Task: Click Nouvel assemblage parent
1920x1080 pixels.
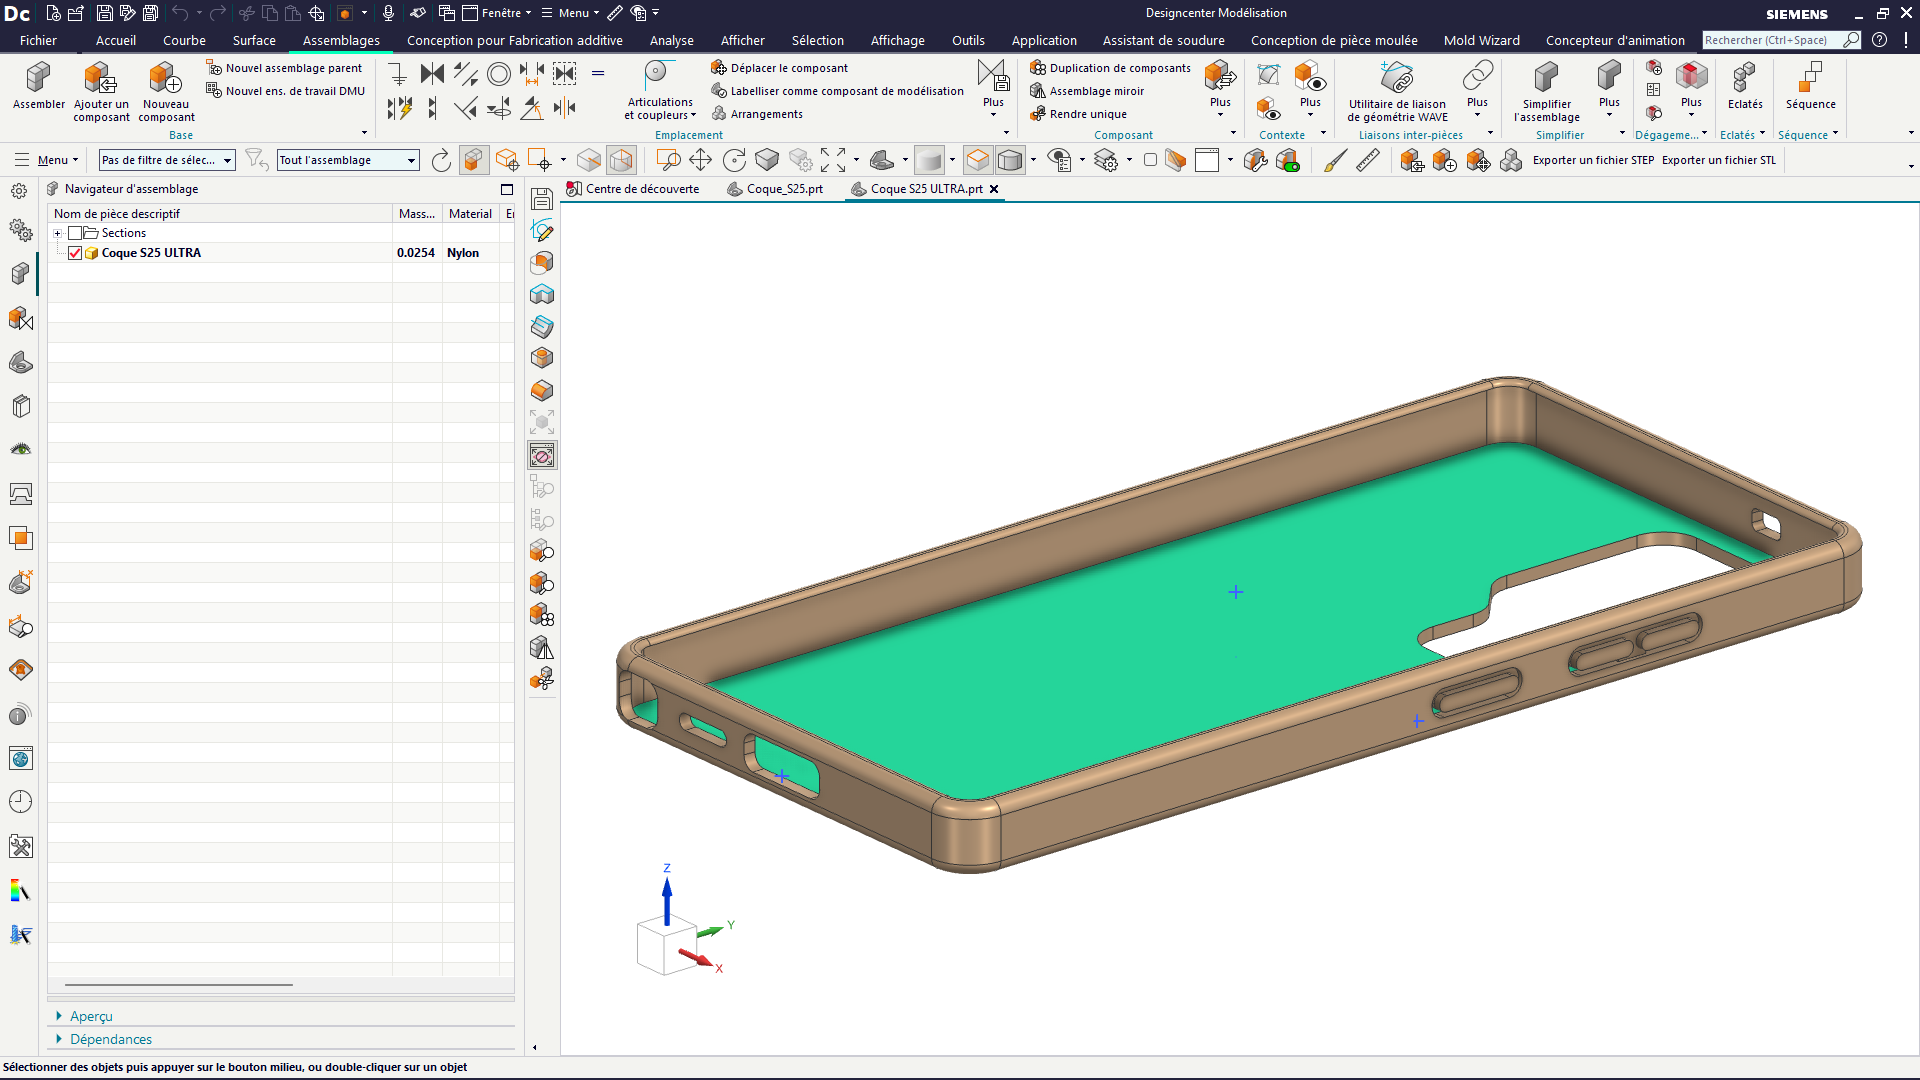Action: click(284, 68)
